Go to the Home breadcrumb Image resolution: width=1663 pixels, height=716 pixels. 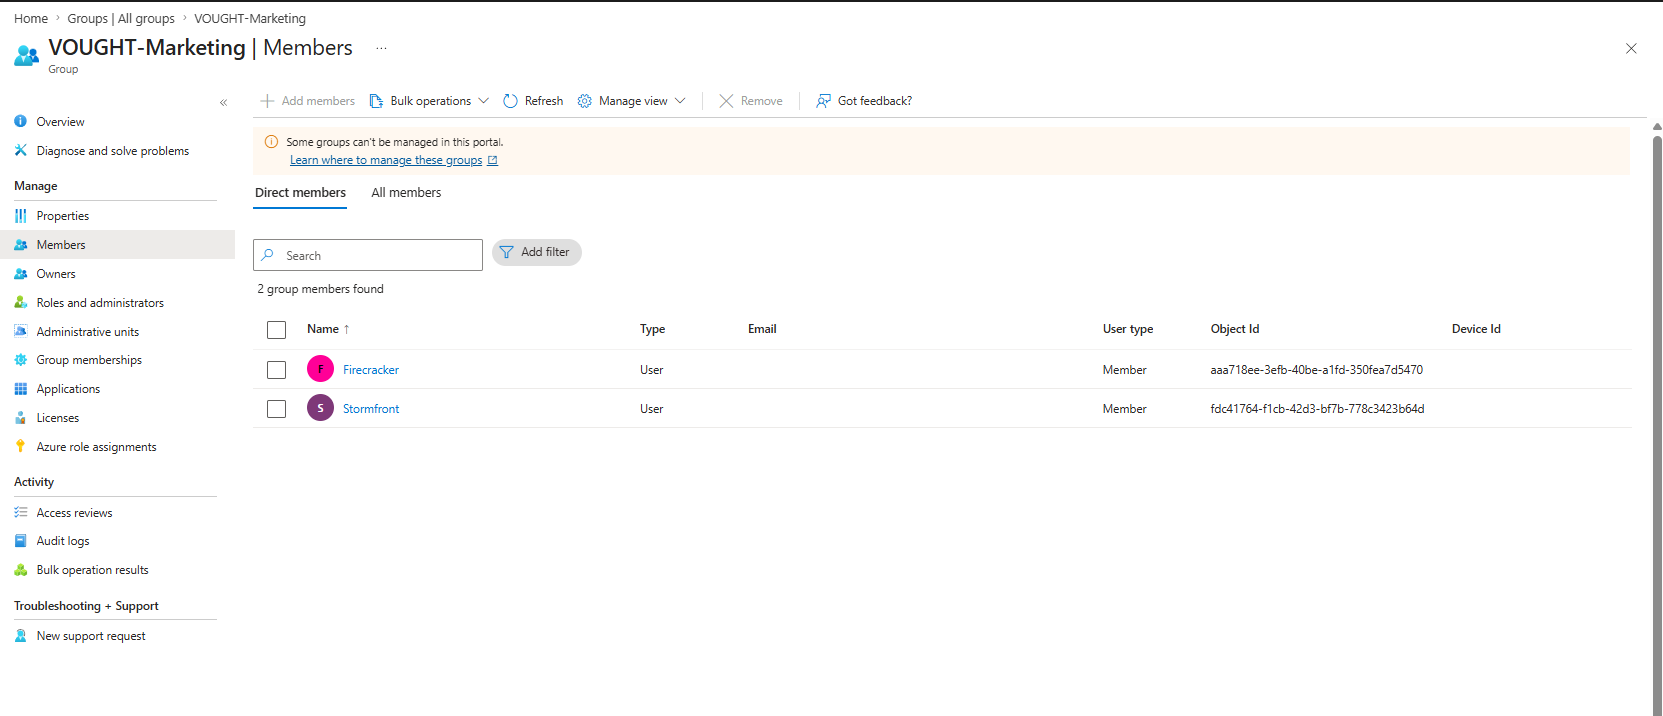click(31, 18)
